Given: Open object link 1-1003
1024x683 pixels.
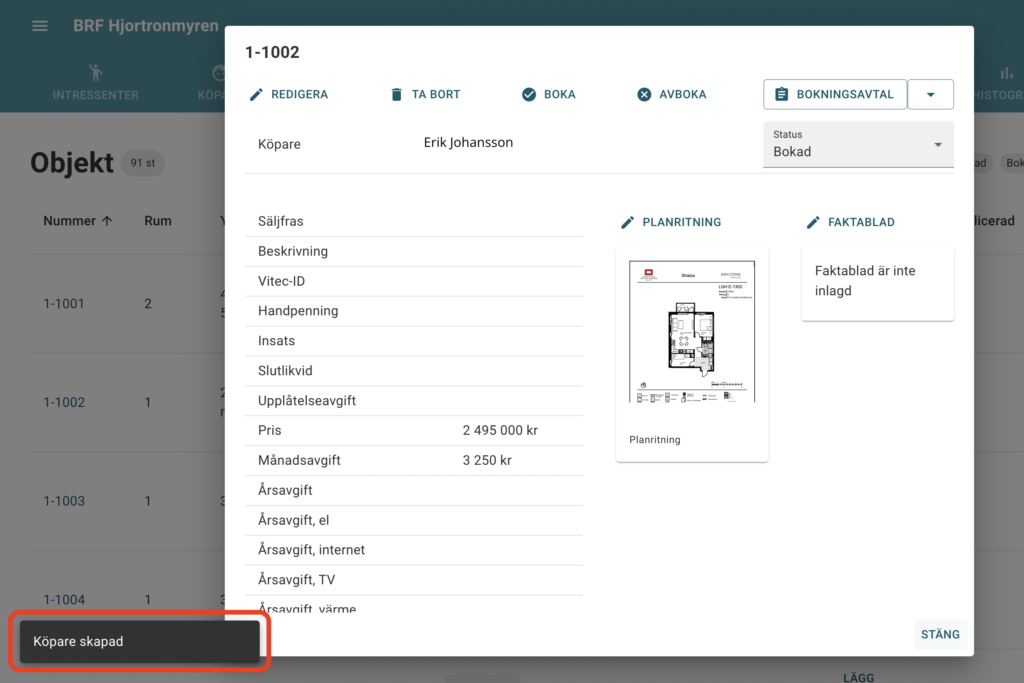Looking at the screenshot, I should pyautogui.click(x=64, y=501).
